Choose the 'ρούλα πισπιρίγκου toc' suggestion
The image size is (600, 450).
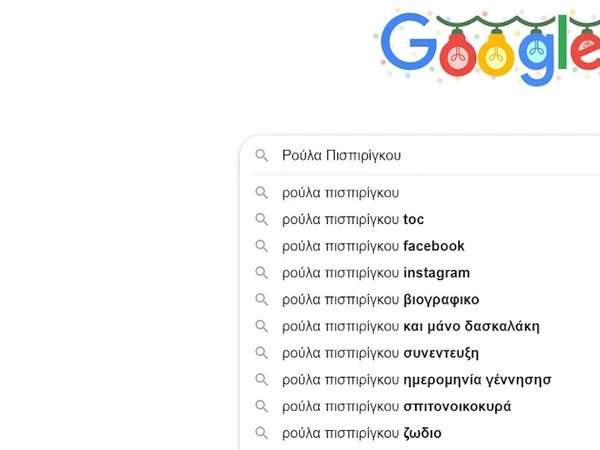(353, 220)
